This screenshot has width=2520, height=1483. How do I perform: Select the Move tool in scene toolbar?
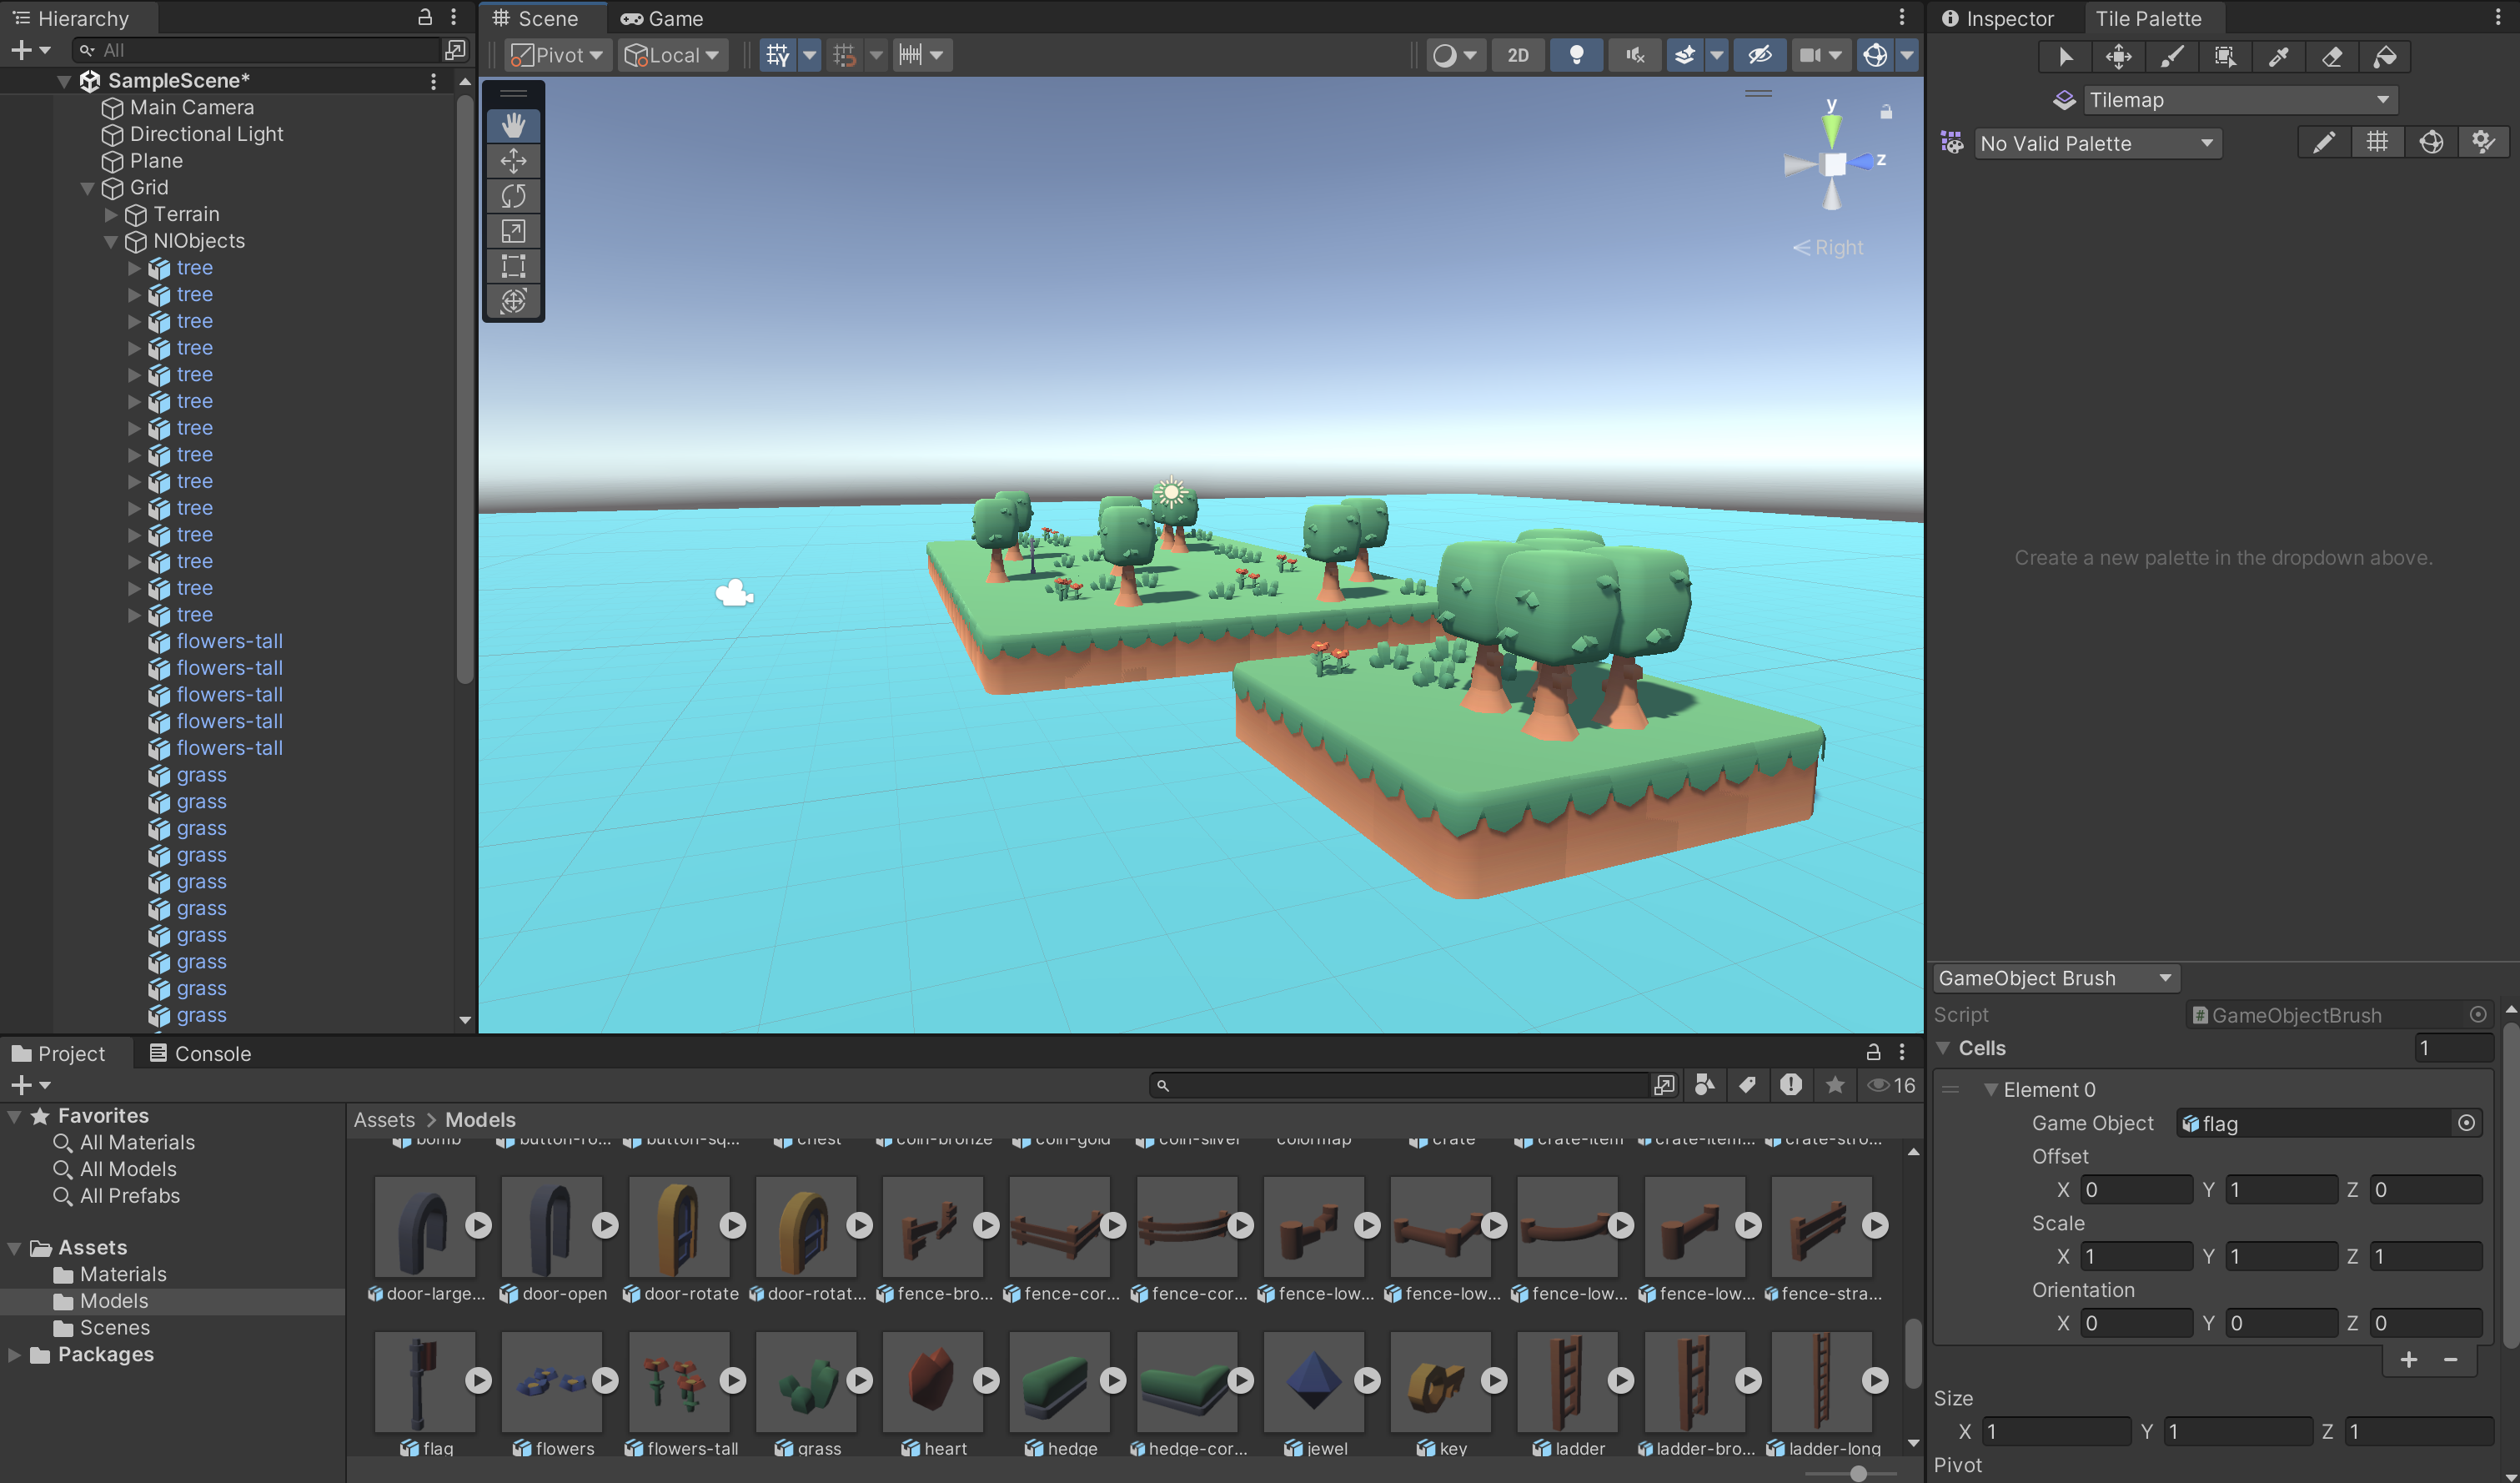[513, 161]
